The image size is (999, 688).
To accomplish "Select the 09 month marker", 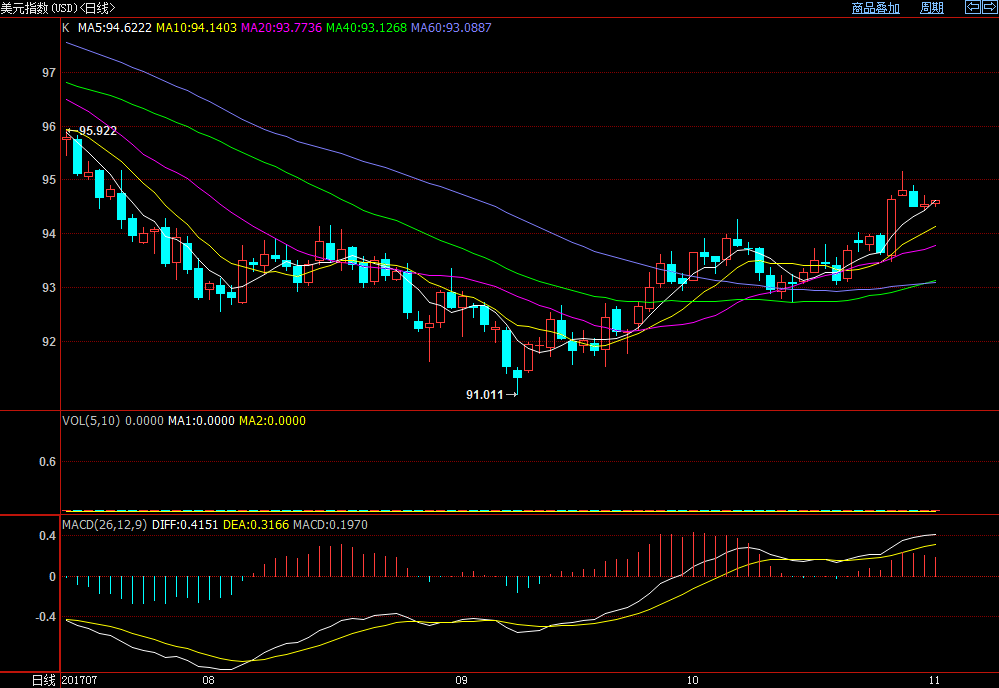I will pyautogui.click(x=461, y=680).
